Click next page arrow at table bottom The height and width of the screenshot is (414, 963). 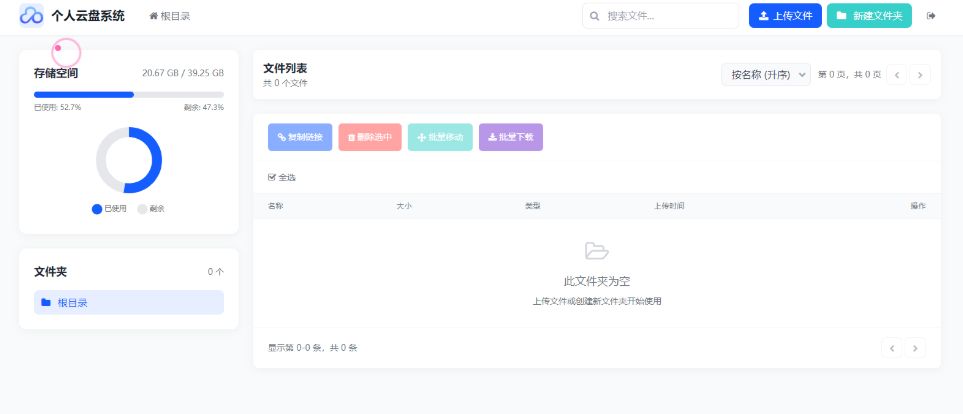coord(915,348)
